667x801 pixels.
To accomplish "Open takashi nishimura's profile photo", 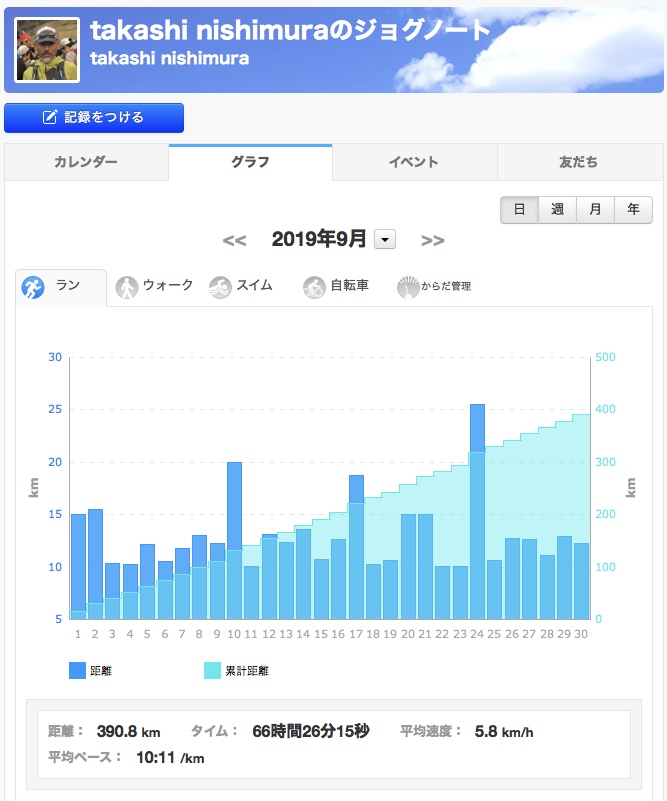I will (47, 48).
